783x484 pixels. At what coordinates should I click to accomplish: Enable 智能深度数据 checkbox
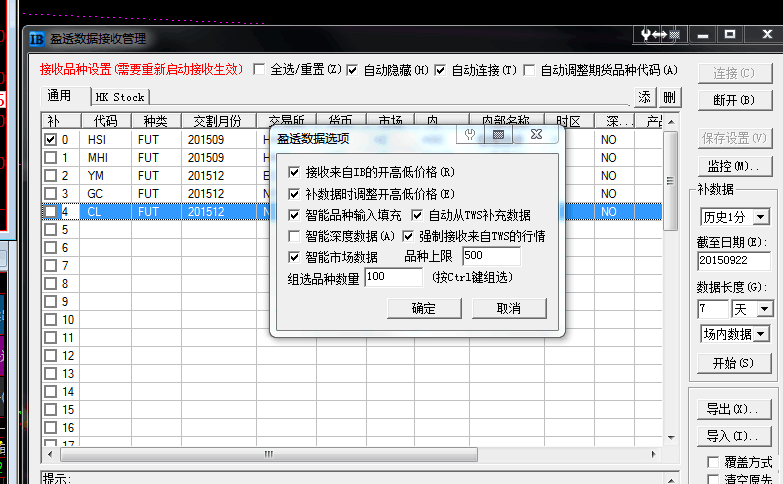(294, 236)
